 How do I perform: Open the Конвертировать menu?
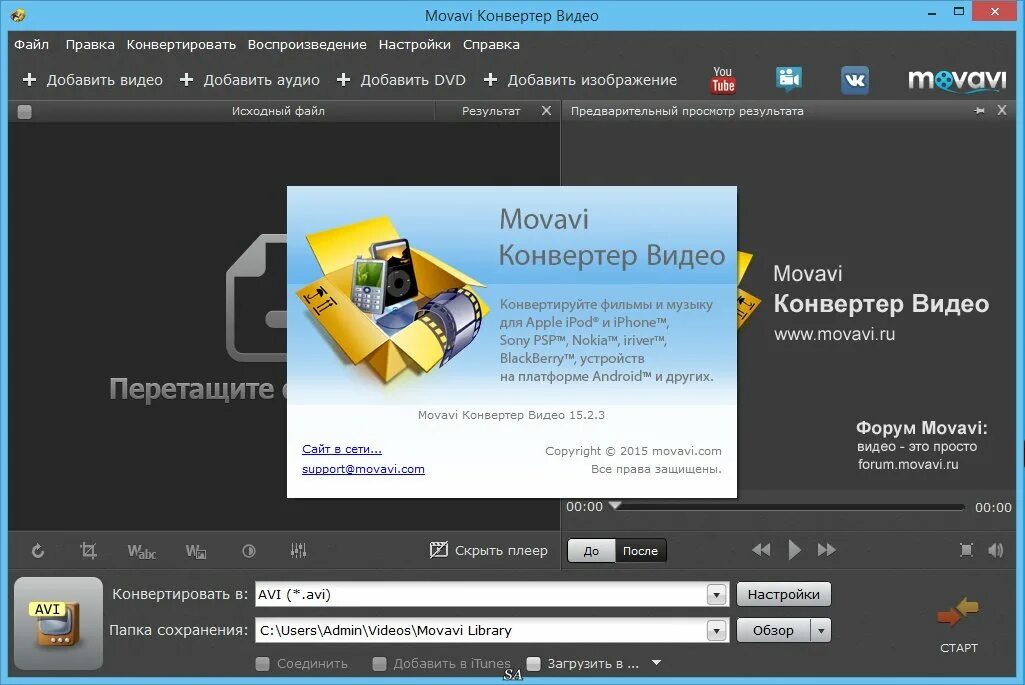click(x=181, y=44)
